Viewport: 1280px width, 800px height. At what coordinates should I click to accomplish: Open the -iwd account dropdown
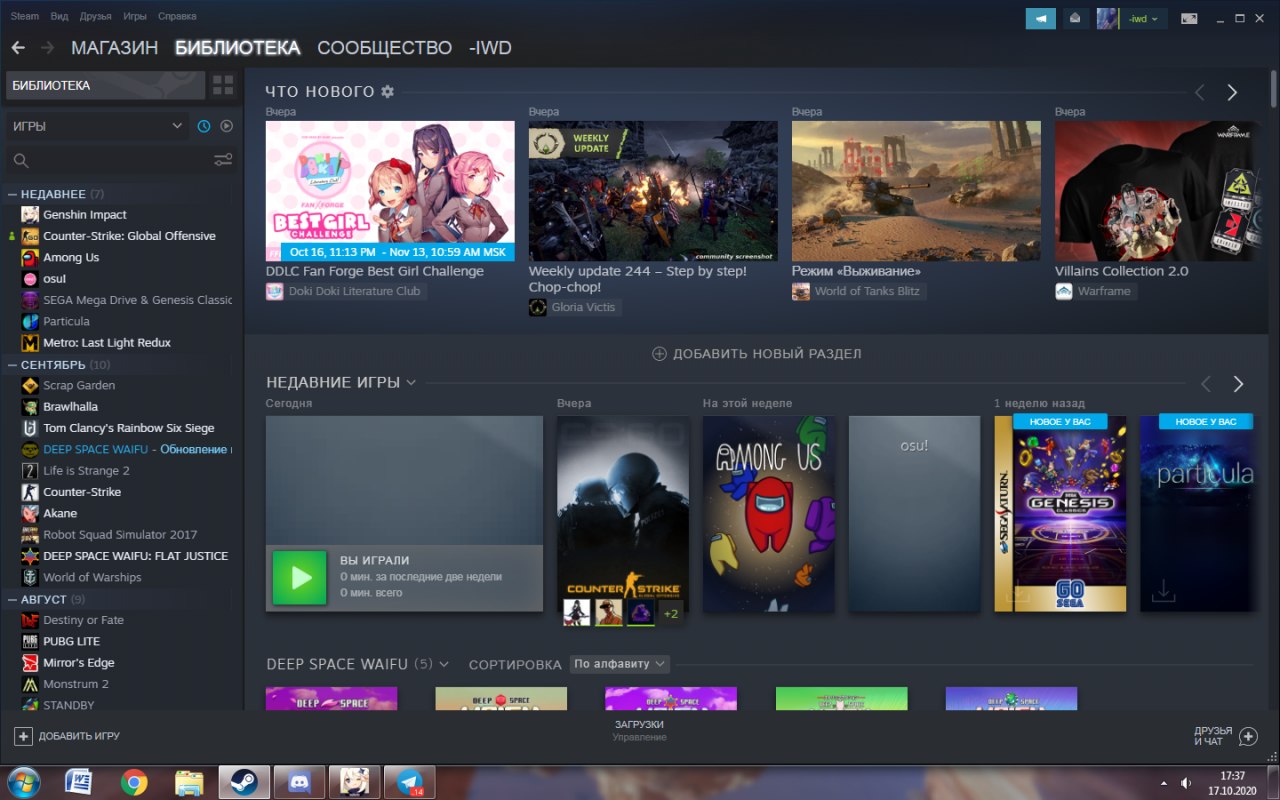(x=1145, y=18)
